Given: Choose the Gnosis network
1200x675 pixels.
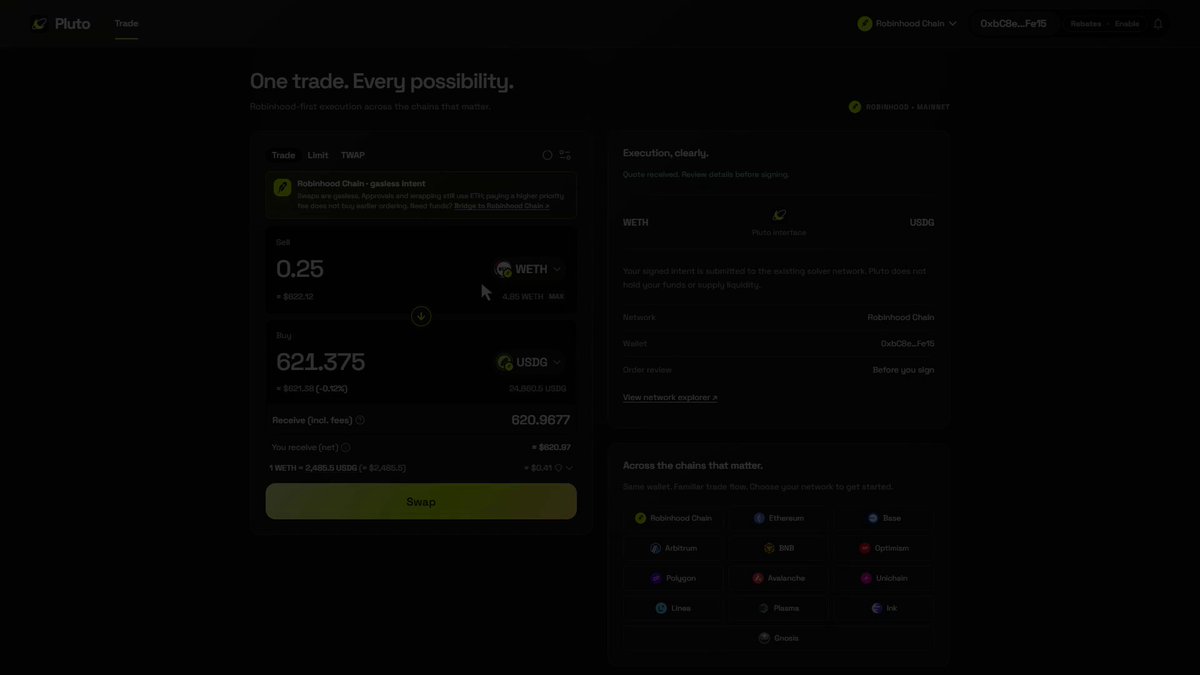Looking at the screenshot, I should click(779, 638).
